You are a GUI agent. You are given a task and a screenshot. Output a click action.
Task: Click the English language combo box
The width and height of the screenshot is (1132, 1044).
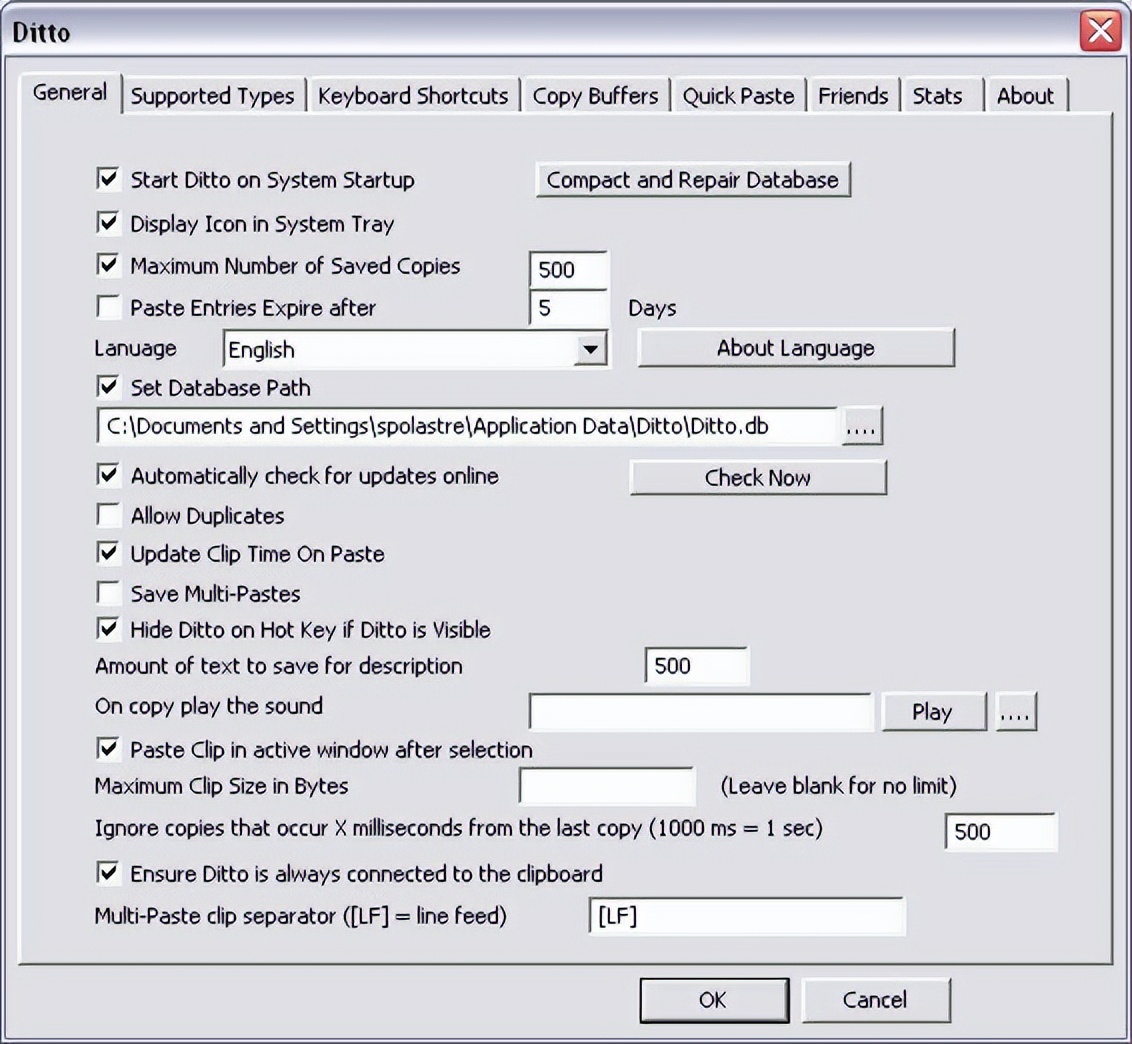415,349
